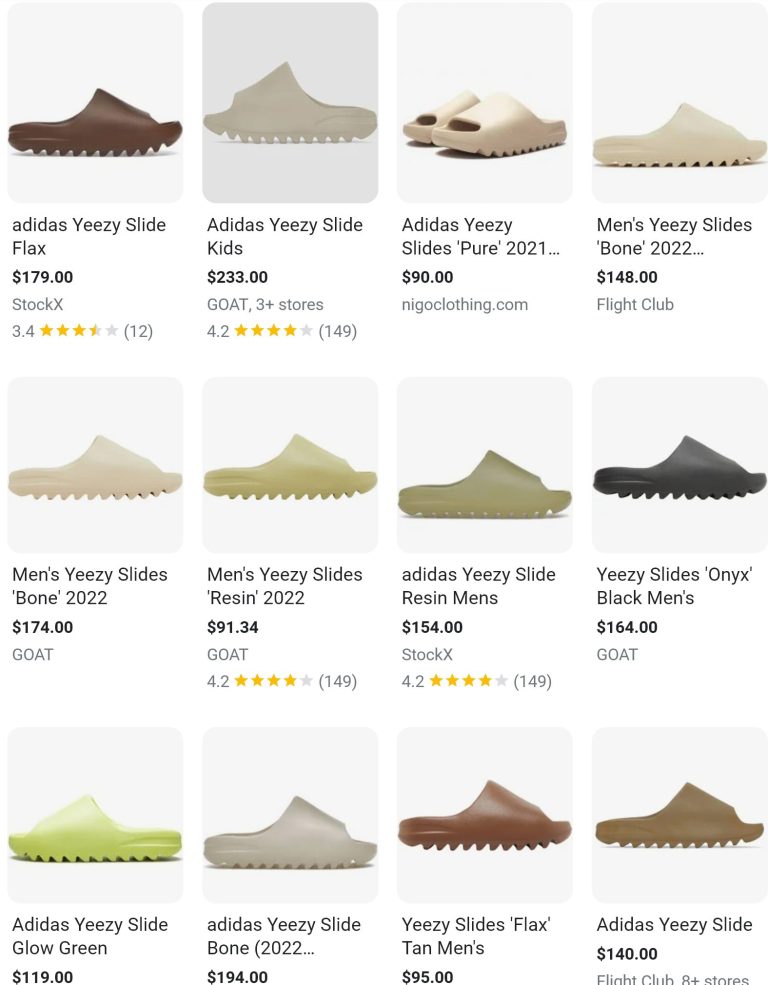Click the Yeezy Slide Resin Mens product photo
This screenshot has height=985, width=768.
(485, 464)
